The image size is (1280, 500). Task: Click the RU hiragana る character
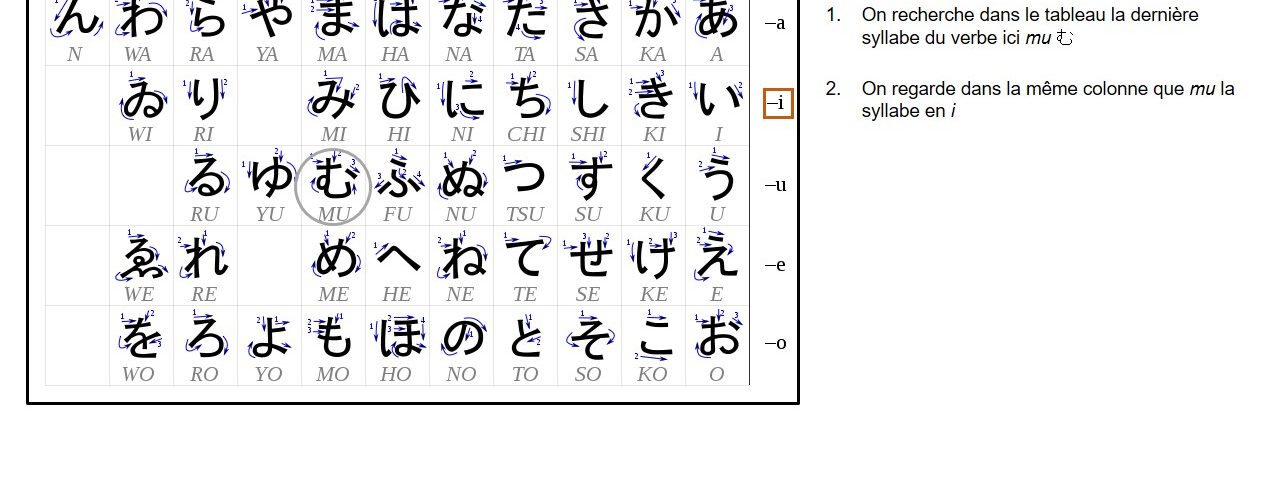pos(205,178)
